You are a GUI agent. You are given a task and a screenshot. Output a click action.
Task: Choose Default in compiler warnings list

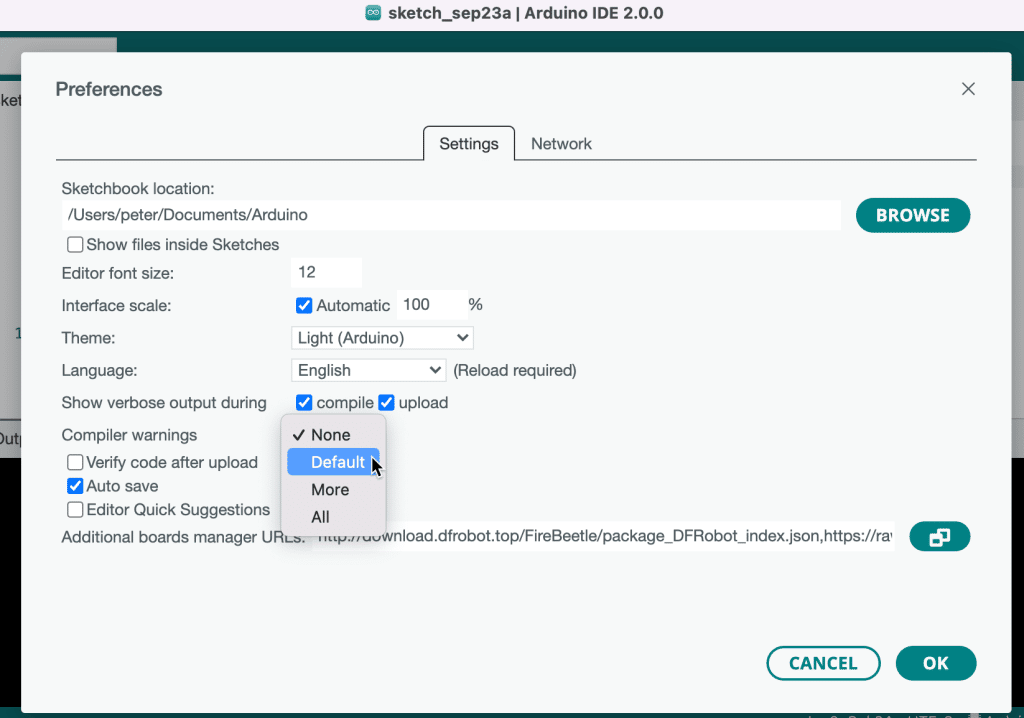point(334,463)
